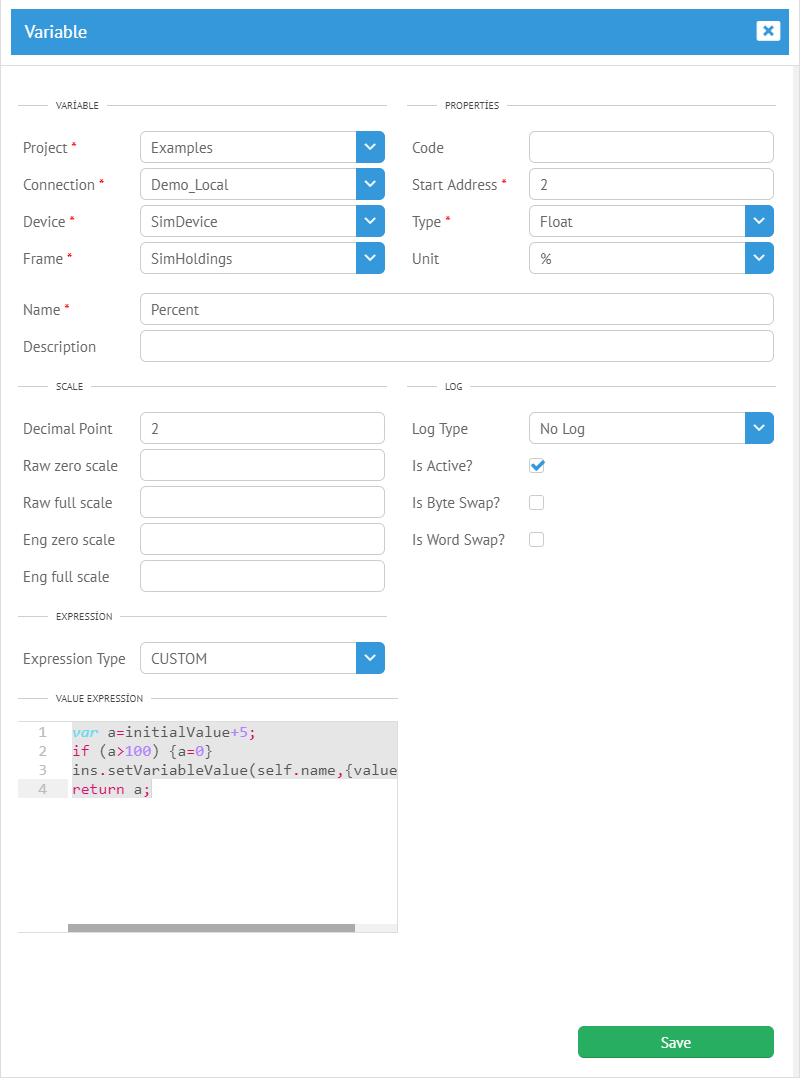Focus the Raw full scale field
808x1090 pixels.
coord(262,503)
